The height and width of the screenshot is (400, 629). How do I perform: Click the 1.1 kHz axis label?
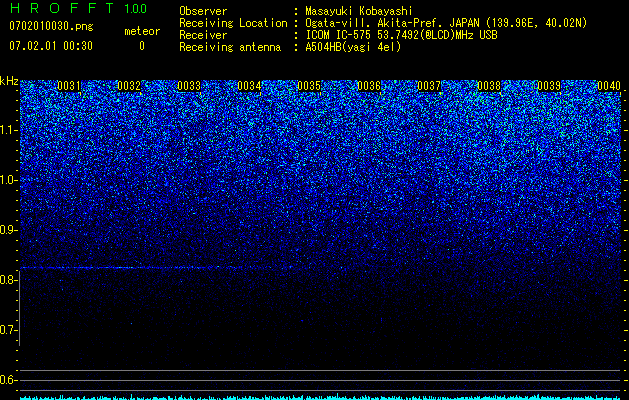click(x=9, y=130)
